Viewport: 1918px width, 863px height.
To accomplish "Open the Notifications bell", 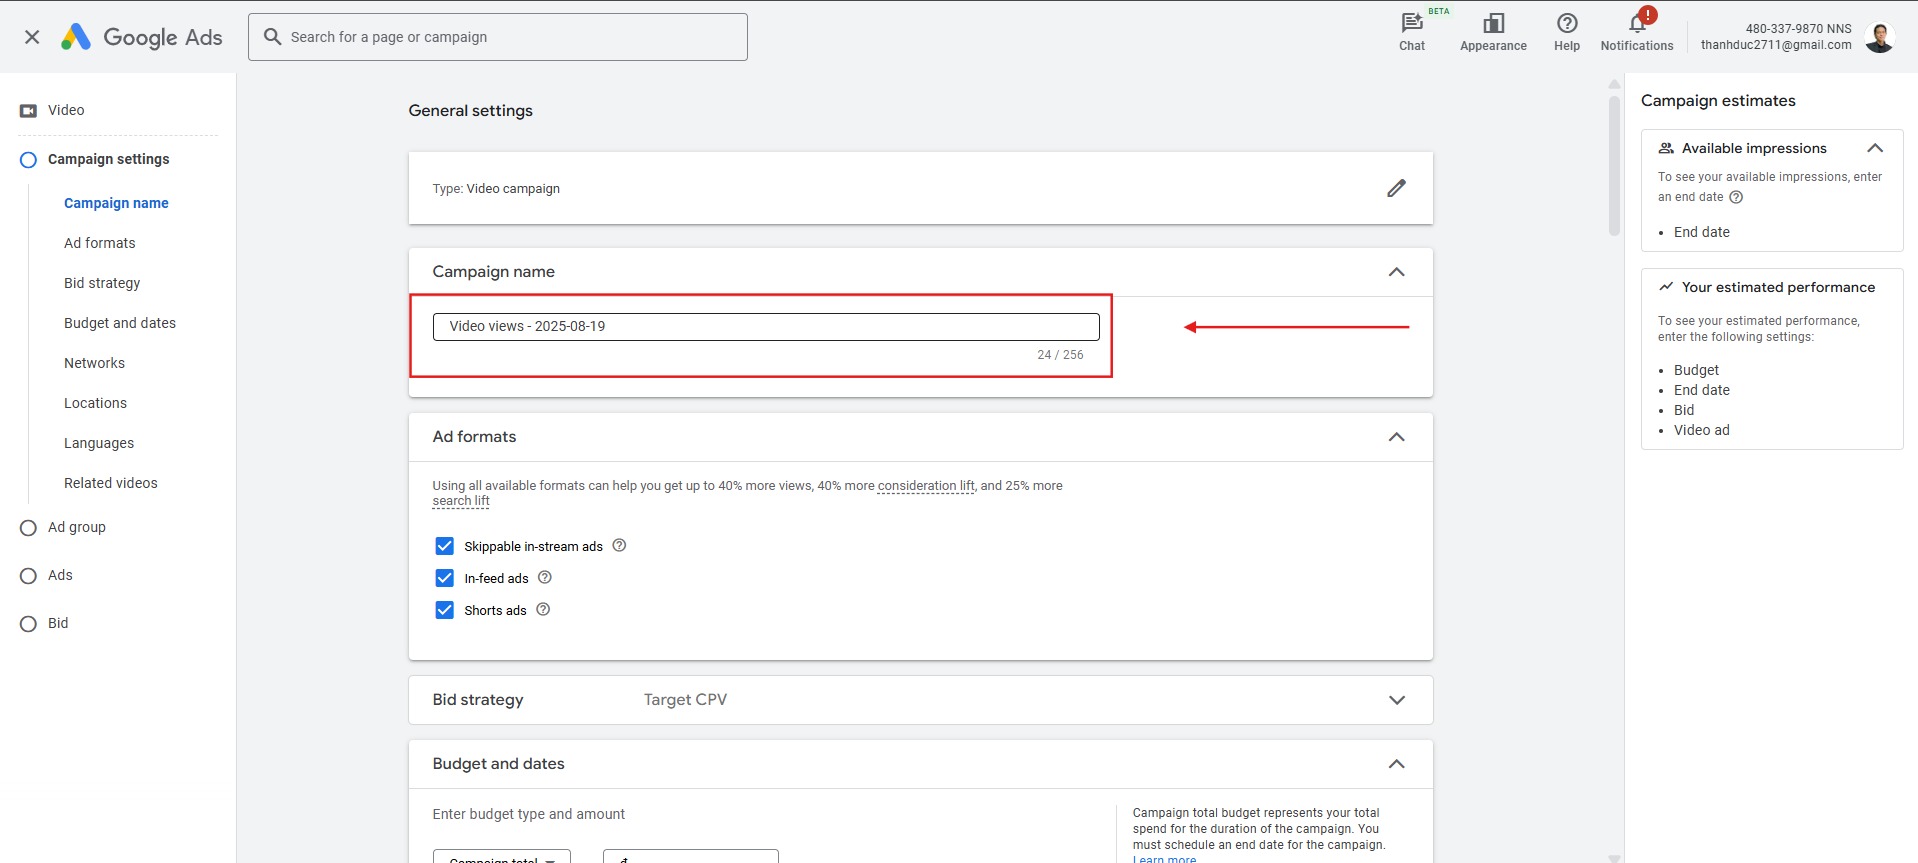I will [x=1636, y=24].
